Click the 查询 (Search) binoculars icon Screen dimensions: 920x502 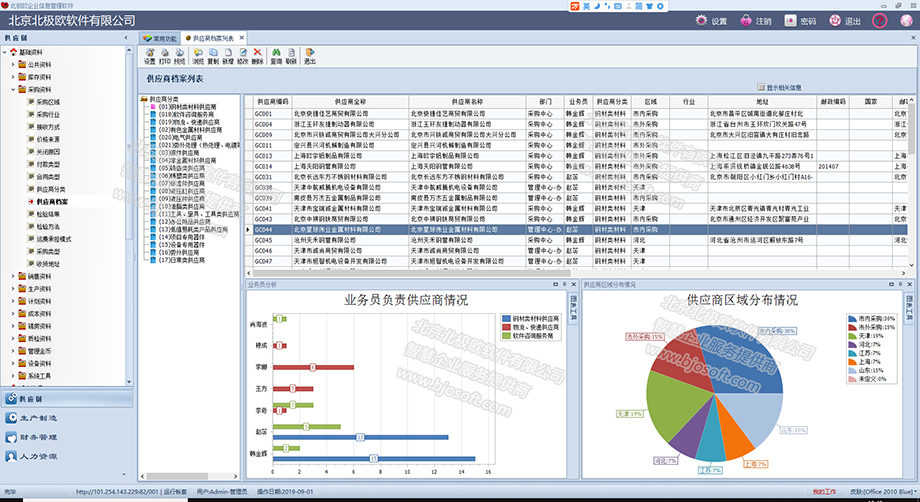click(x=276, y=54)
